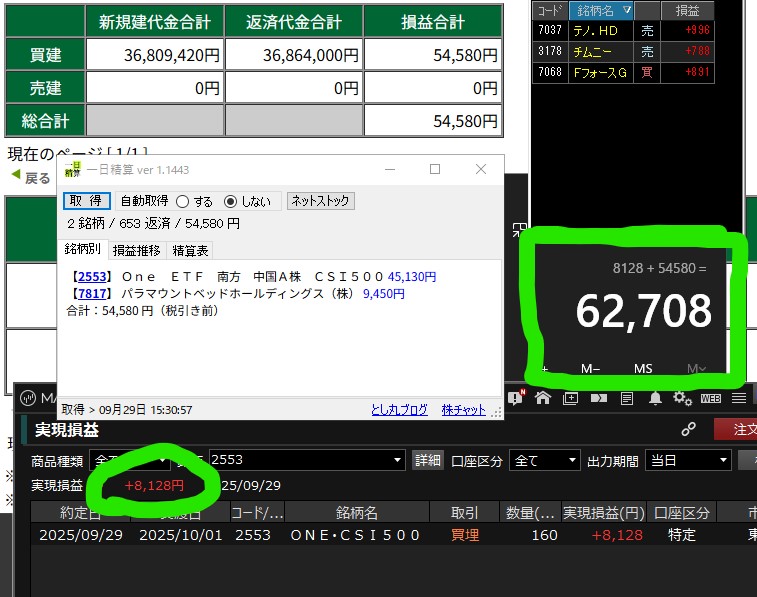Select the する auto-fetch radio button
757x597 pixels.
click(182, 201)
